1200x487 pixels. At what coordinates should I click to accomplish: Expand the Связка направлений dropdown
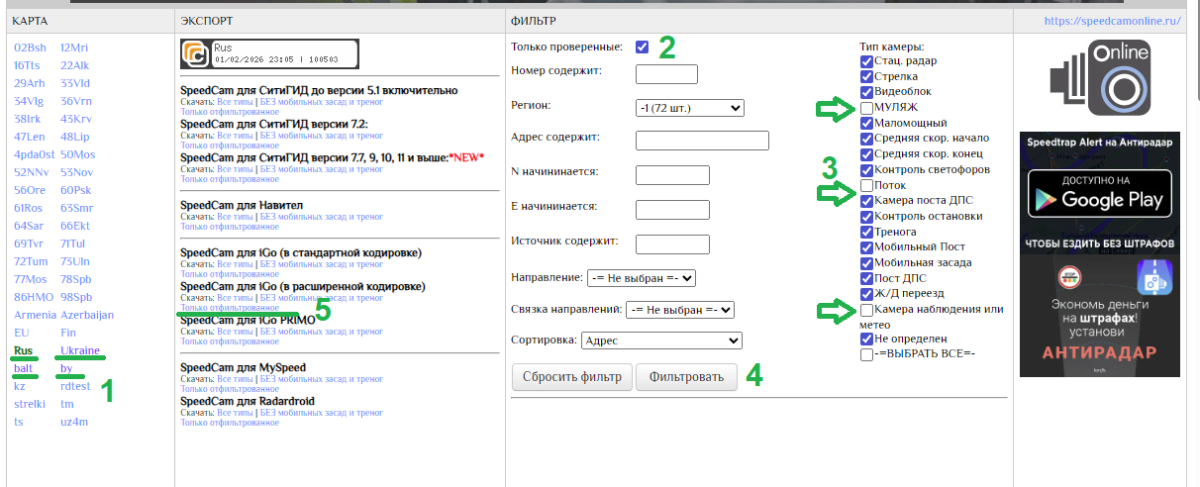[x=680, y=310]
